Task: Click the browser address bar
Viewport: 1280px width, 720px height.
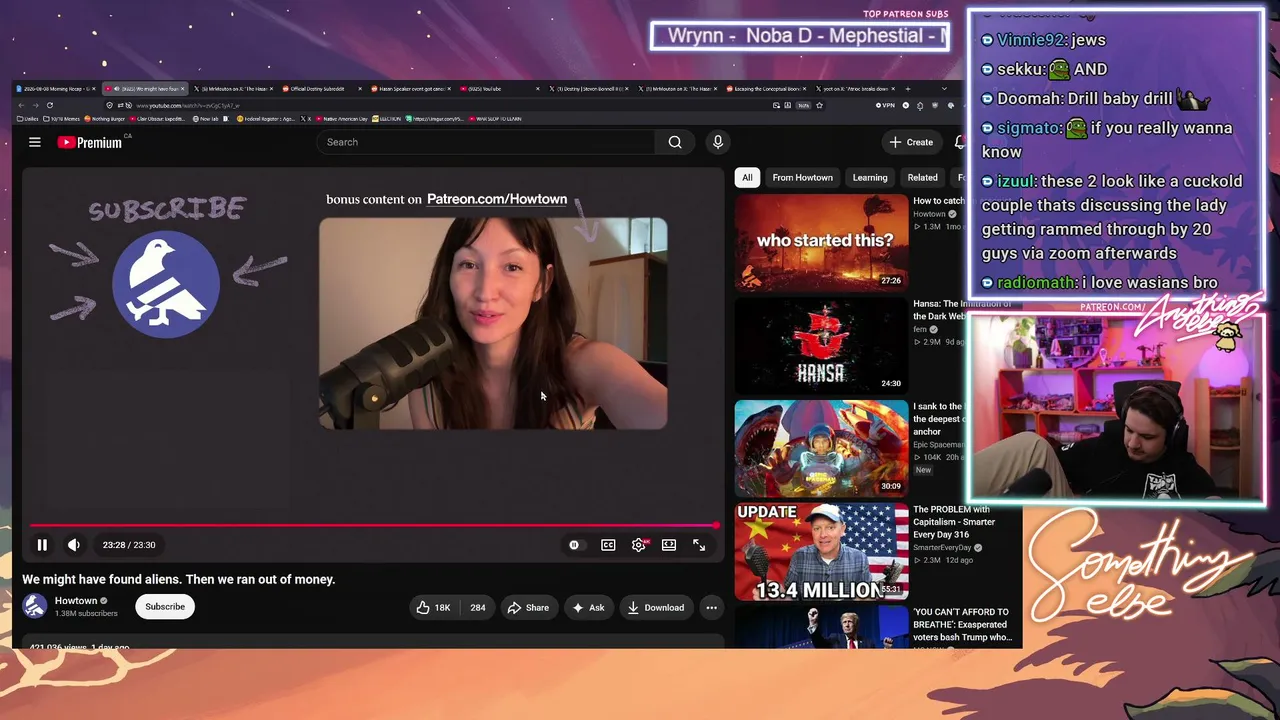Action: [440, 105]
